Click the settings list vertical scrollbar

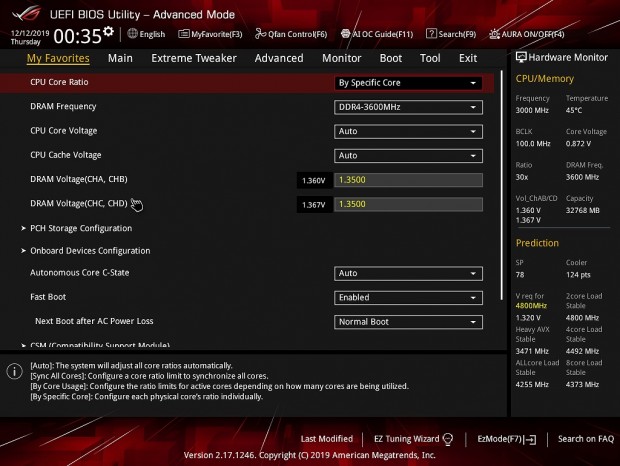[501, 185]
